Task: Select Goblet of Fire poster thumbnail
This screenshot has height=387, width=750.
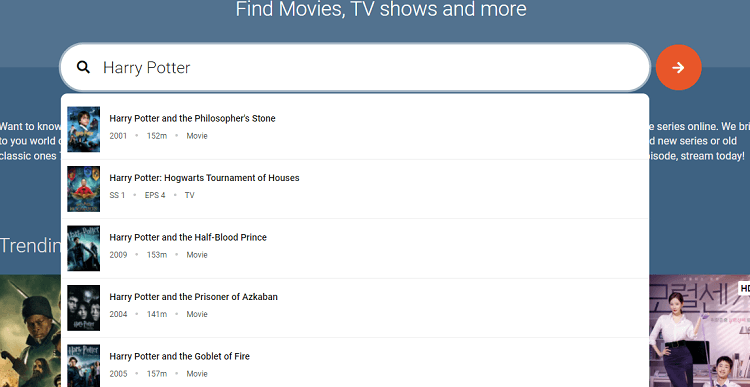Action: [84, 365]
